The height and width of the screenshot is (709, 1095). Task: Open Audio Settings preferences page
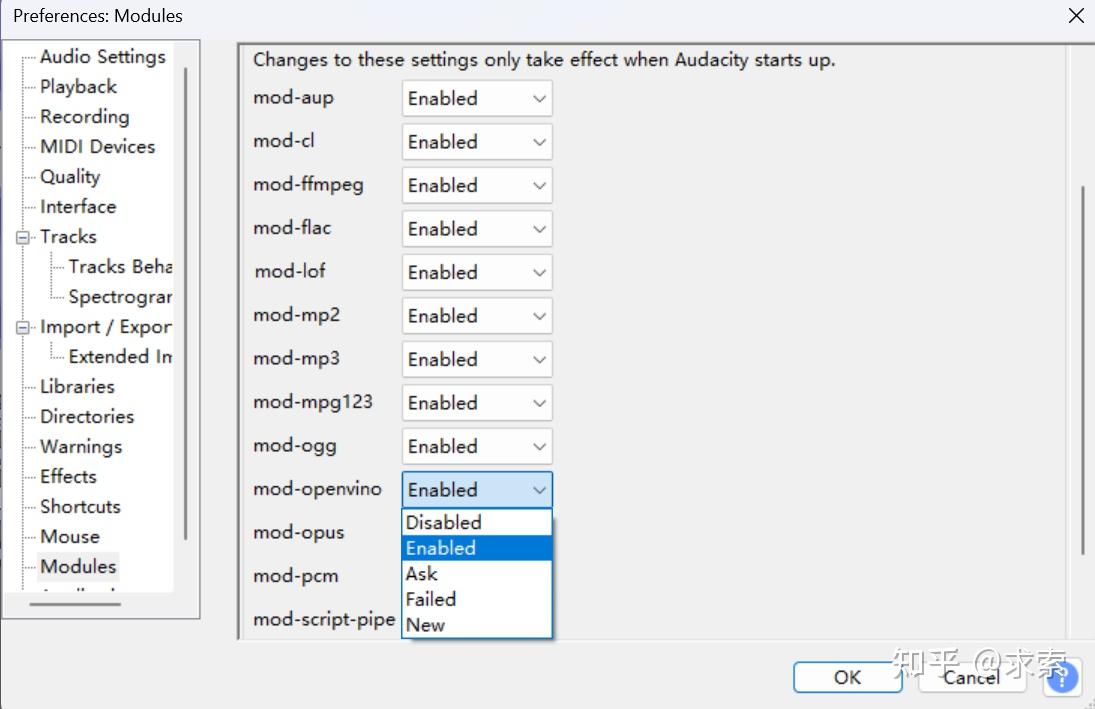pos(102,57)
